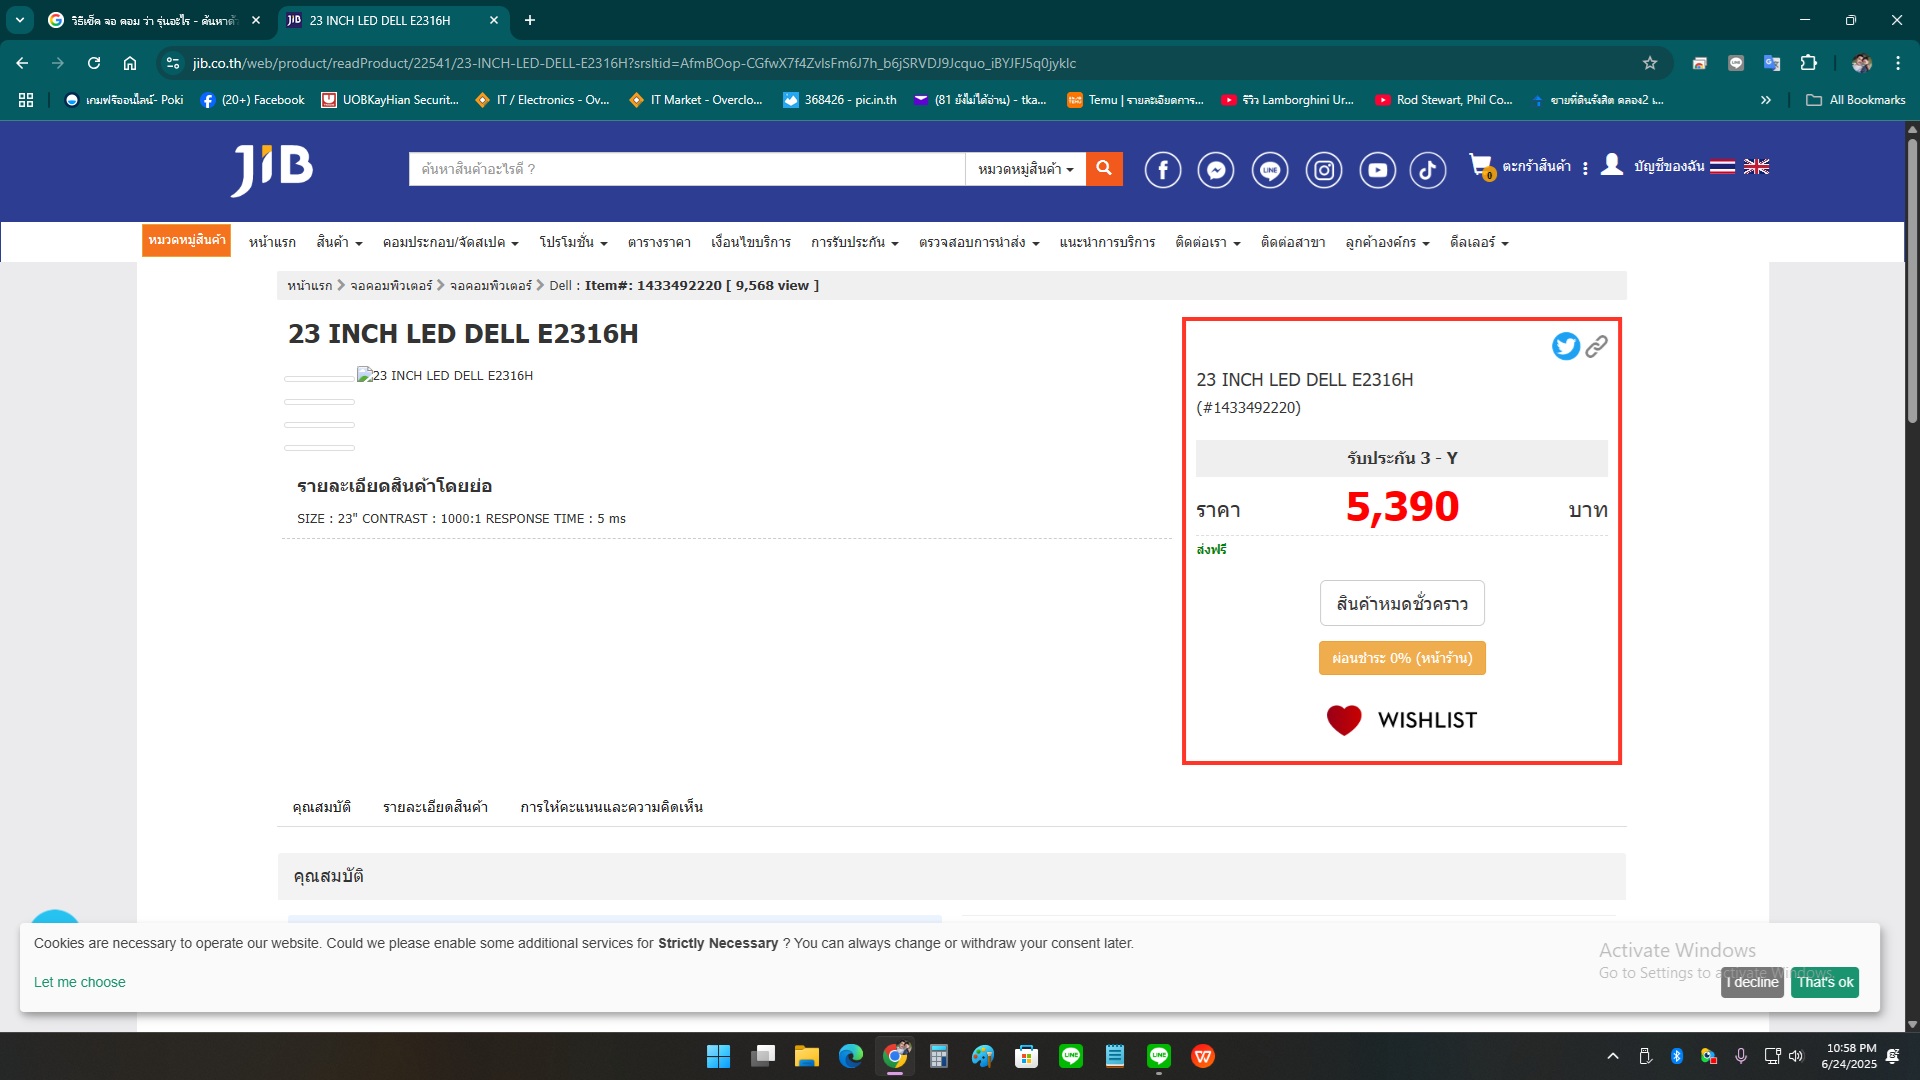Show more bookmarks chevron
The height and width of the screenshot is (1080, 1920).
pyautogui.click(x=1766, y=100)
